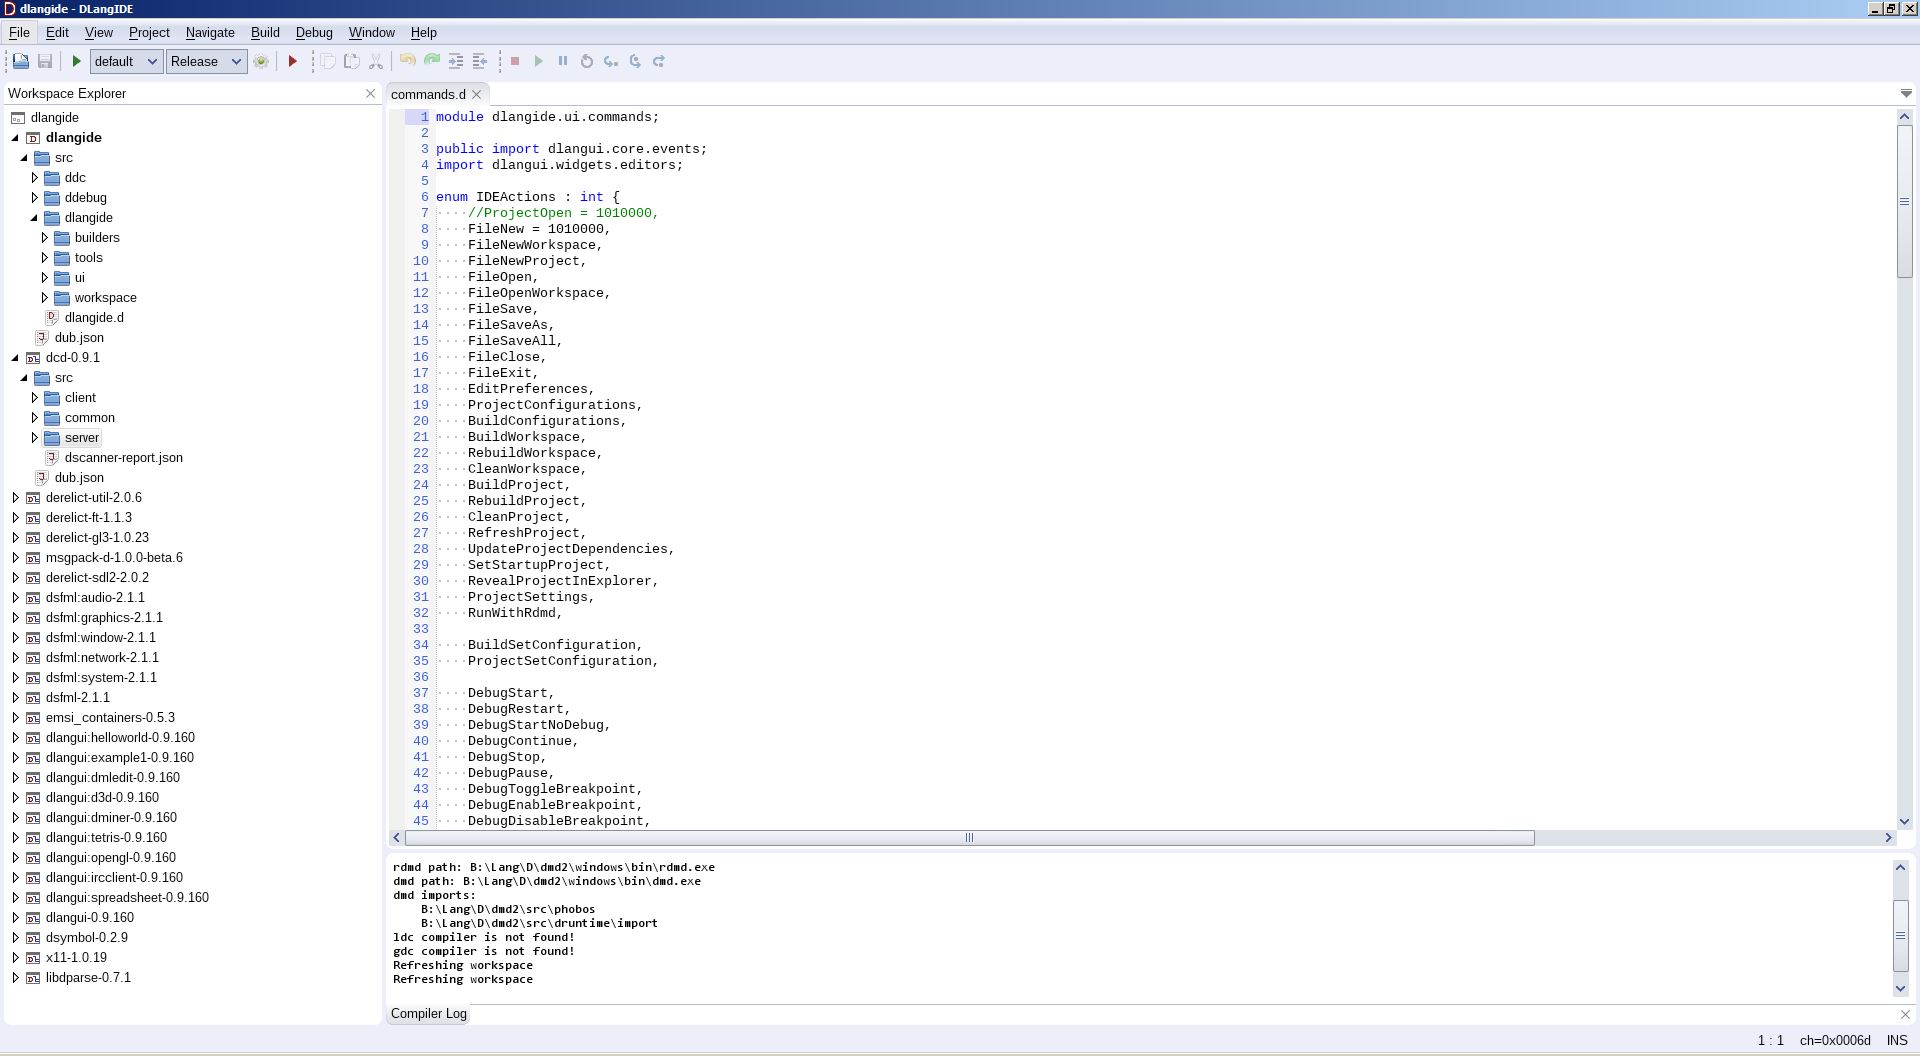Image resolution: width=1920 pixels, height=1056 pixels.
Task: Click the Step Out debug icon
Action: point(659,61)
